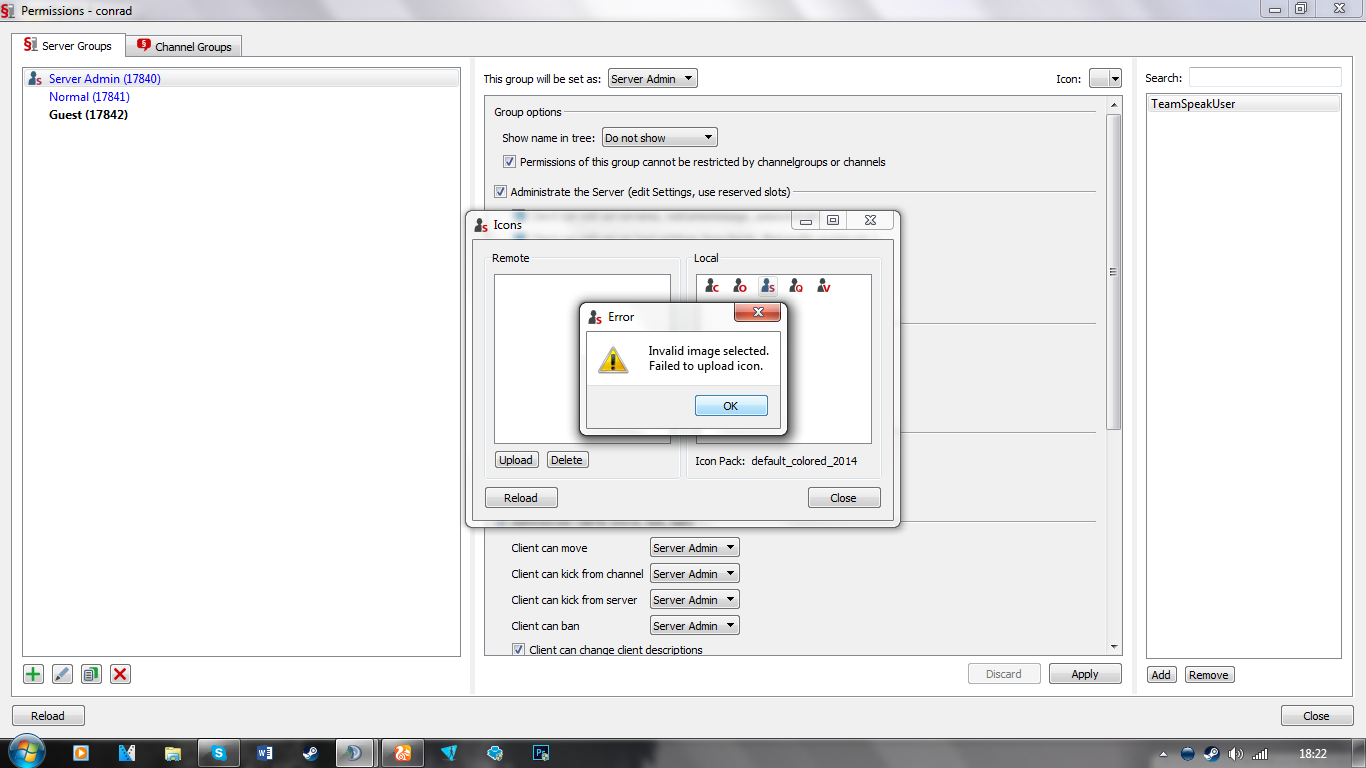Image resolution: width=1366 pixels, height=768 pixels.
Task: Click the copy group icon
Action: 91,674
